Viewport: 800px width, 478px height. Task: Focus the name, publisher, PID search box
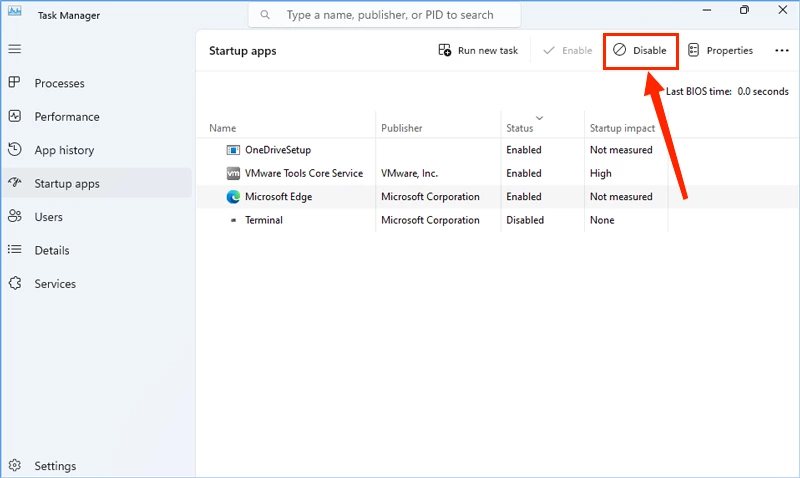point(385,15)
